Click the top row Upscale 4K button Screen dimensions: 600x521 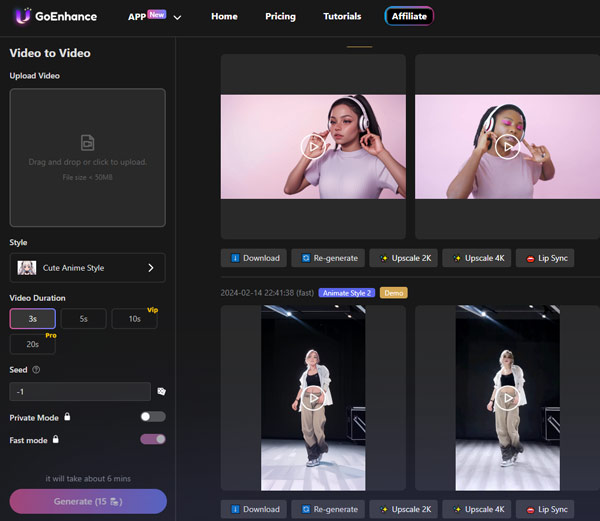coord(476,258)
